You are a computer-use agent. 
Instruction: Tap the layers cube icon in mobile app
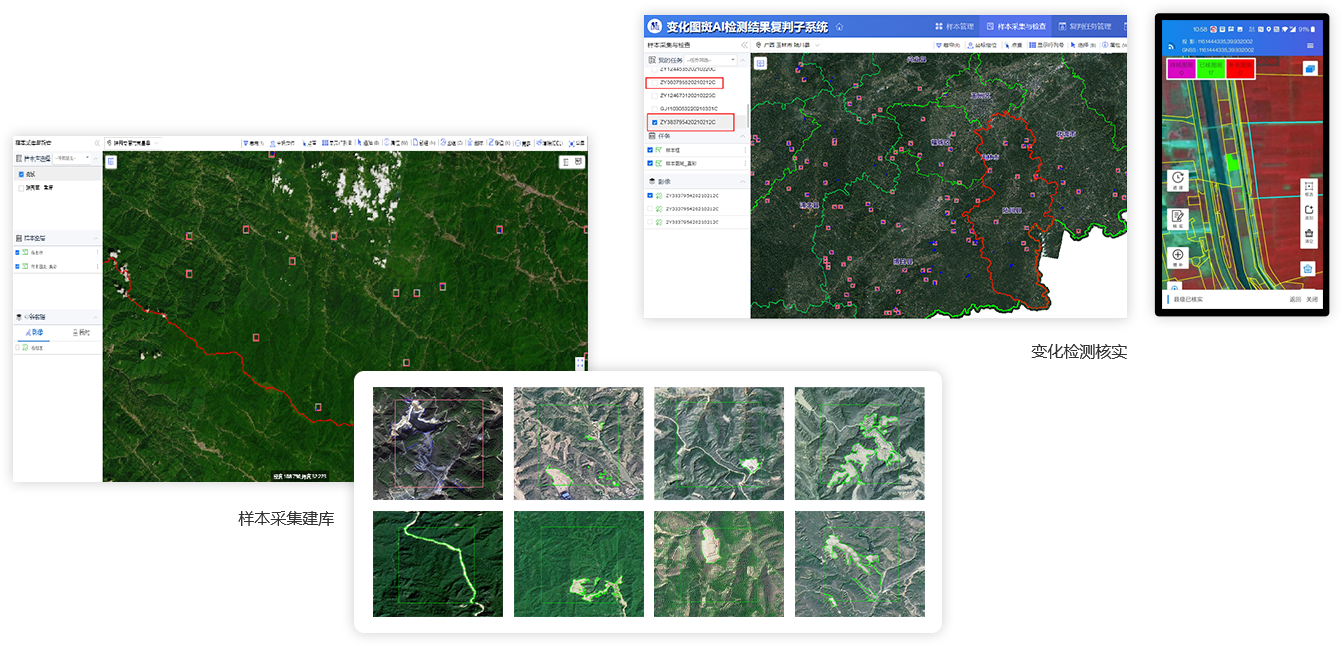click(1309, 68)
